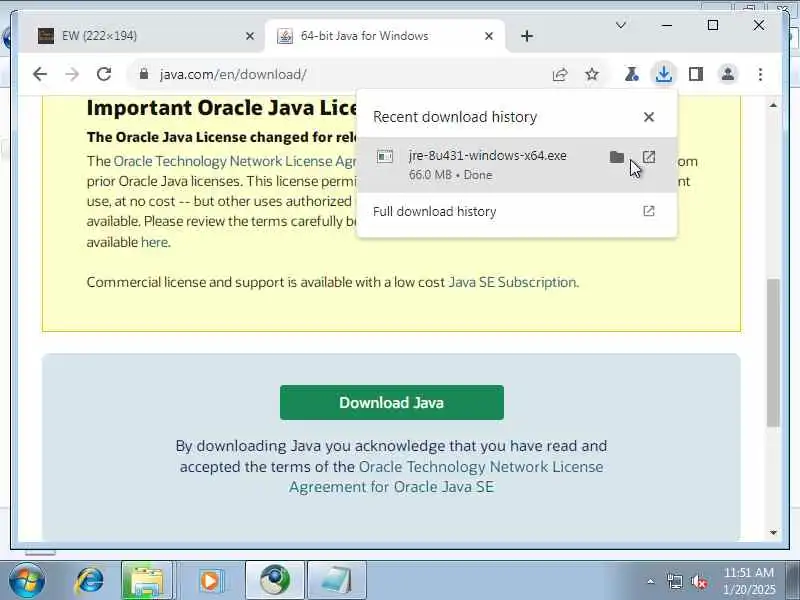Click the forward navigation arrow

[72, 74]
